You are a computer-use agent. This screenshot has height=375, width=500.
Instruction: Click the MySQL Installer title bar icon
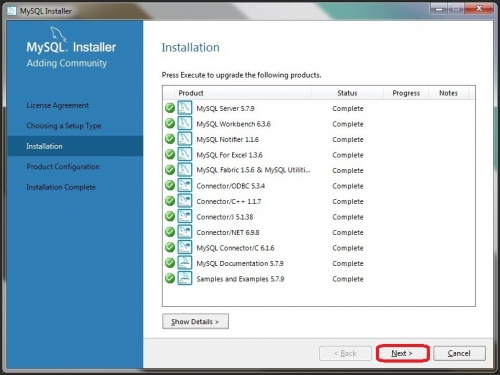click(x=12, y=11)
